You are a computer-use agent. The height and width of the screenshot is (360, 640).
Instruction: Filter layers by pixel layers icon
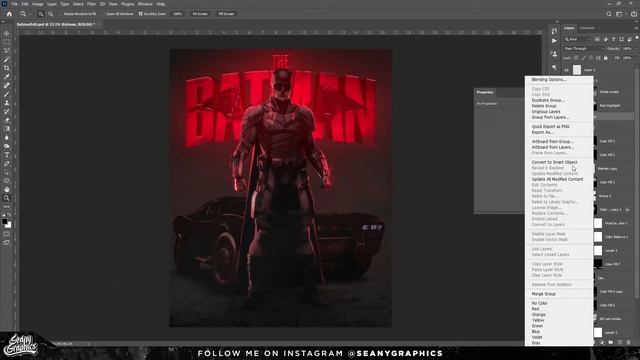[597, 39]
